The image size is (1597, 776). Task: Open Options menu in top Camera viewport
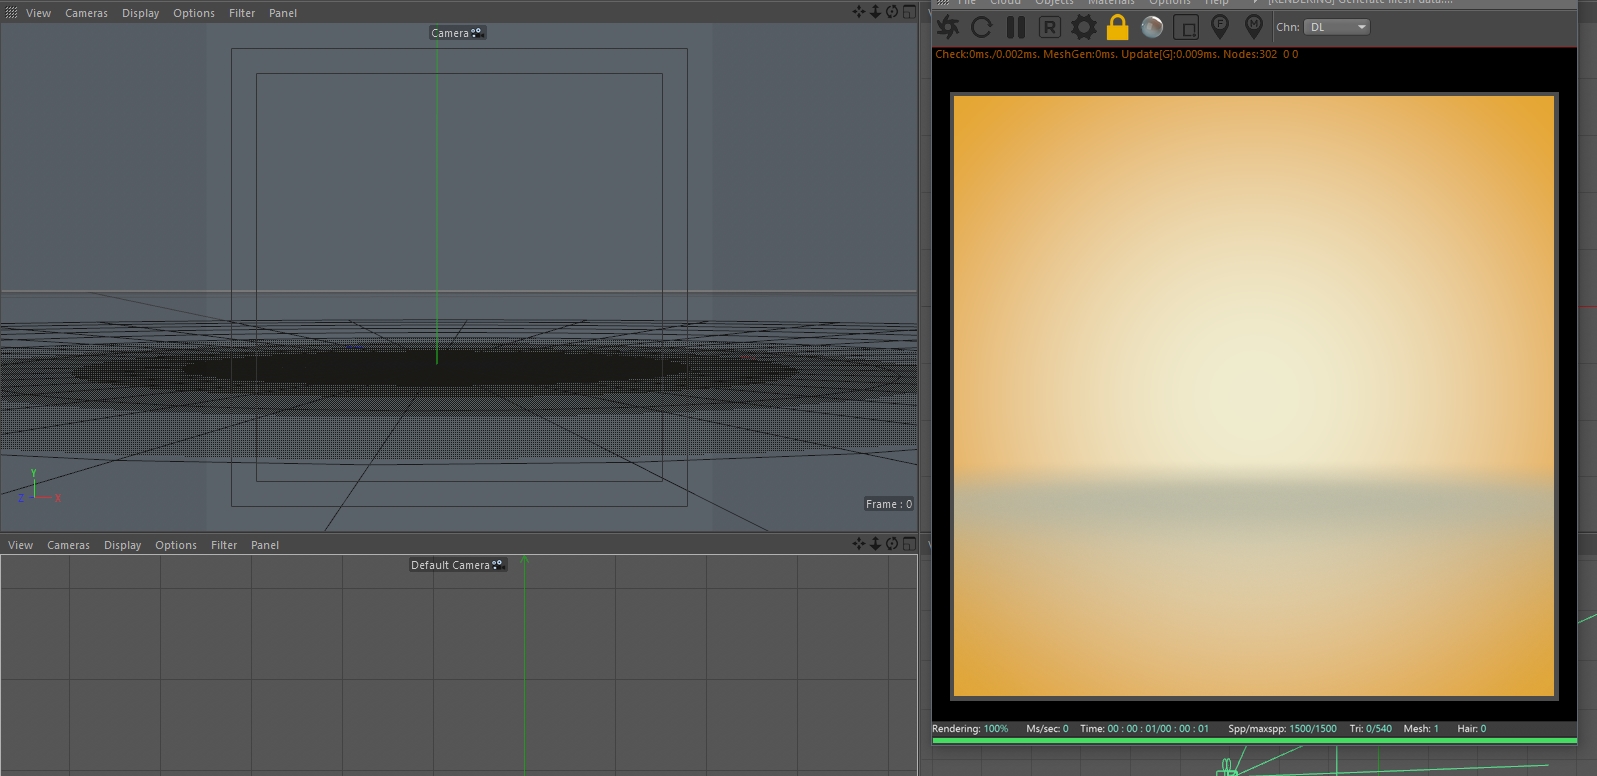[194, 13]
